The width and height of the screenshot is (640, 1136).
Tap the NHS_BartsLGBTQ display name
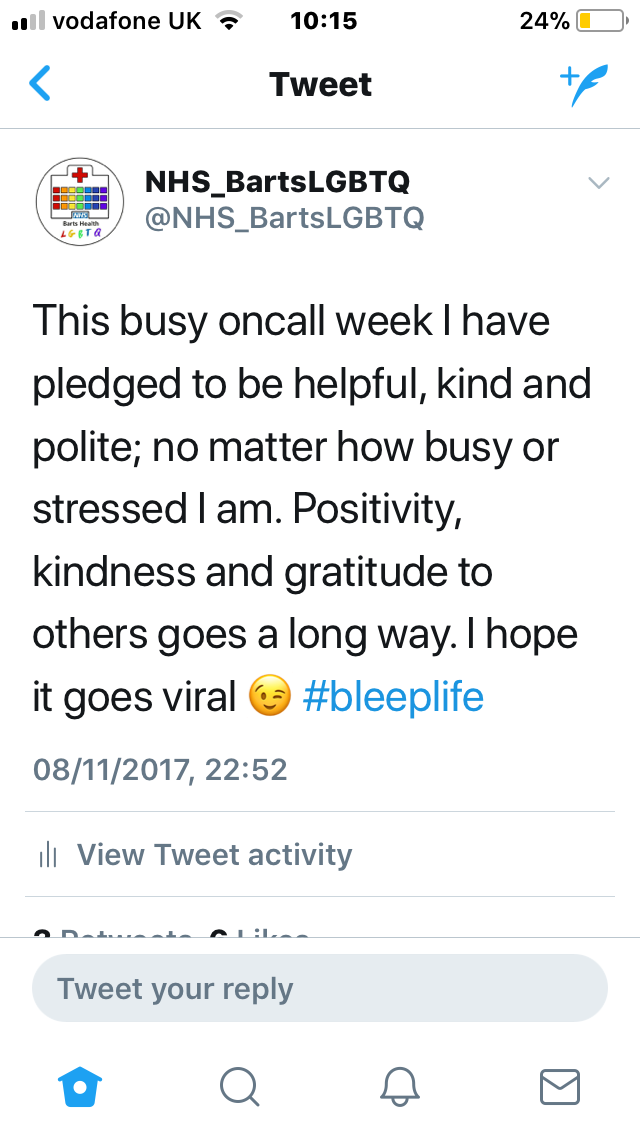pos(277,181)
